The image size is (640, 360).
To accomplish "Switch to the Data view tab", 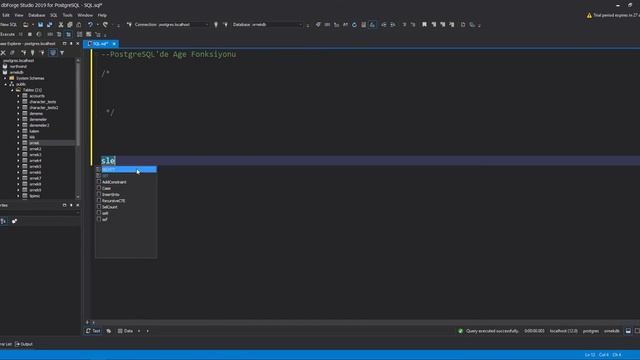I will pos(125,331).
